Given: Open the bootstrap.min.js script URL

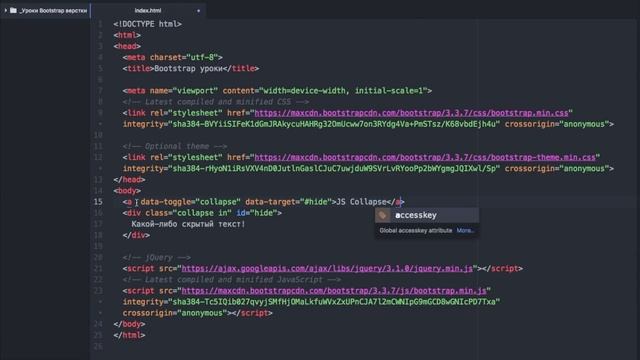Looking at the screenshot, I should [x=334, y=291].
